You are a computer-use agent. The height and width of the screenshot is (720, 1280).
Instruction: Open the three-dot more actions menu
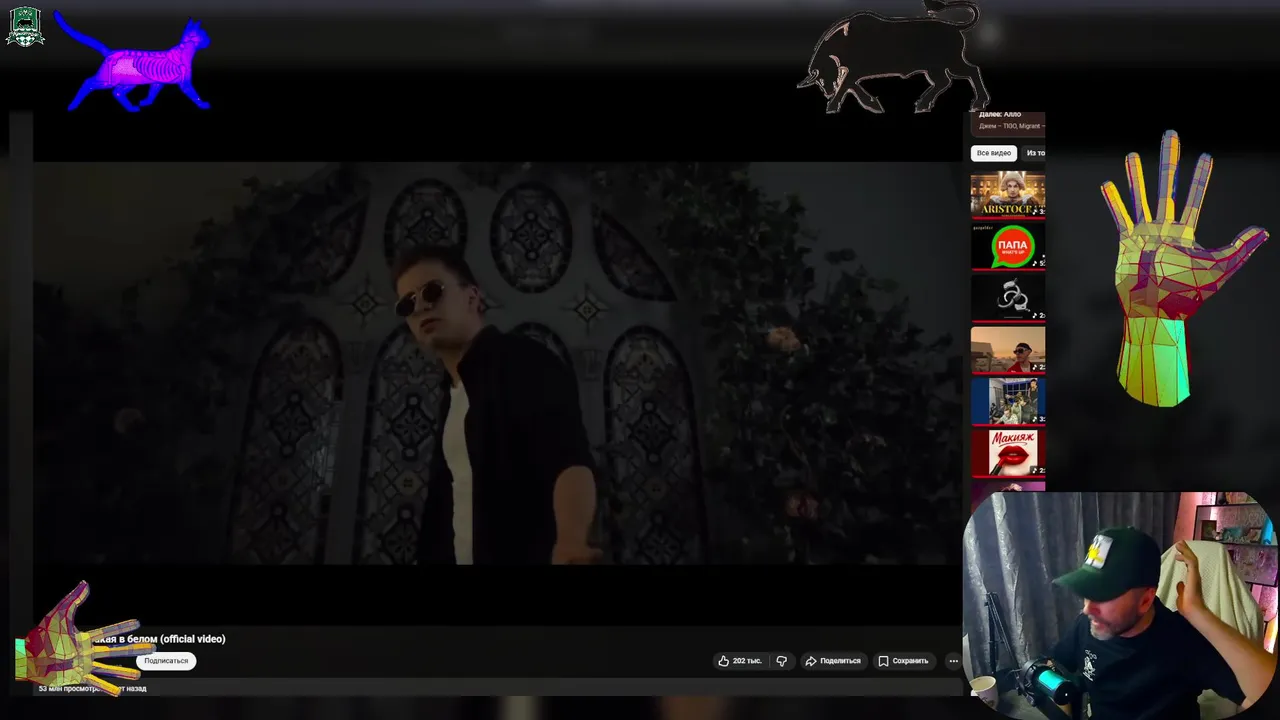click(953, 661)
